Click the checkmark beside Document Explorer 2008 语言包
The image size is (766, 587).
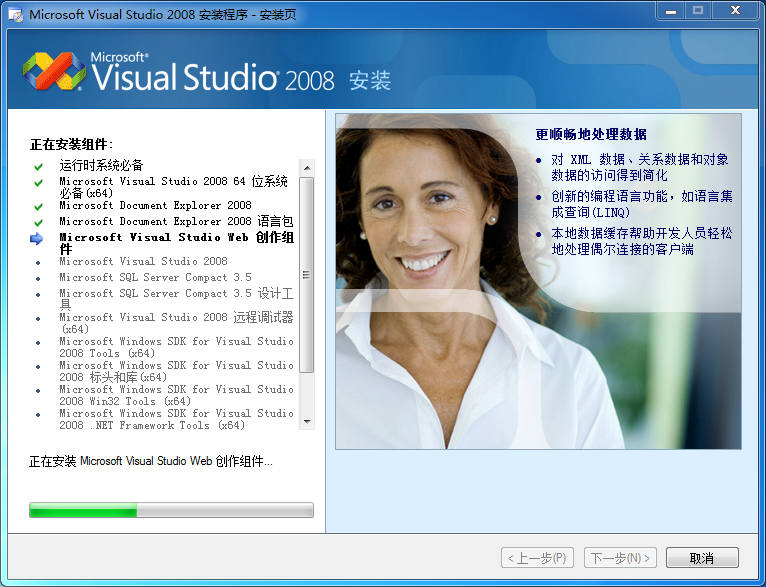pos(39,223)
